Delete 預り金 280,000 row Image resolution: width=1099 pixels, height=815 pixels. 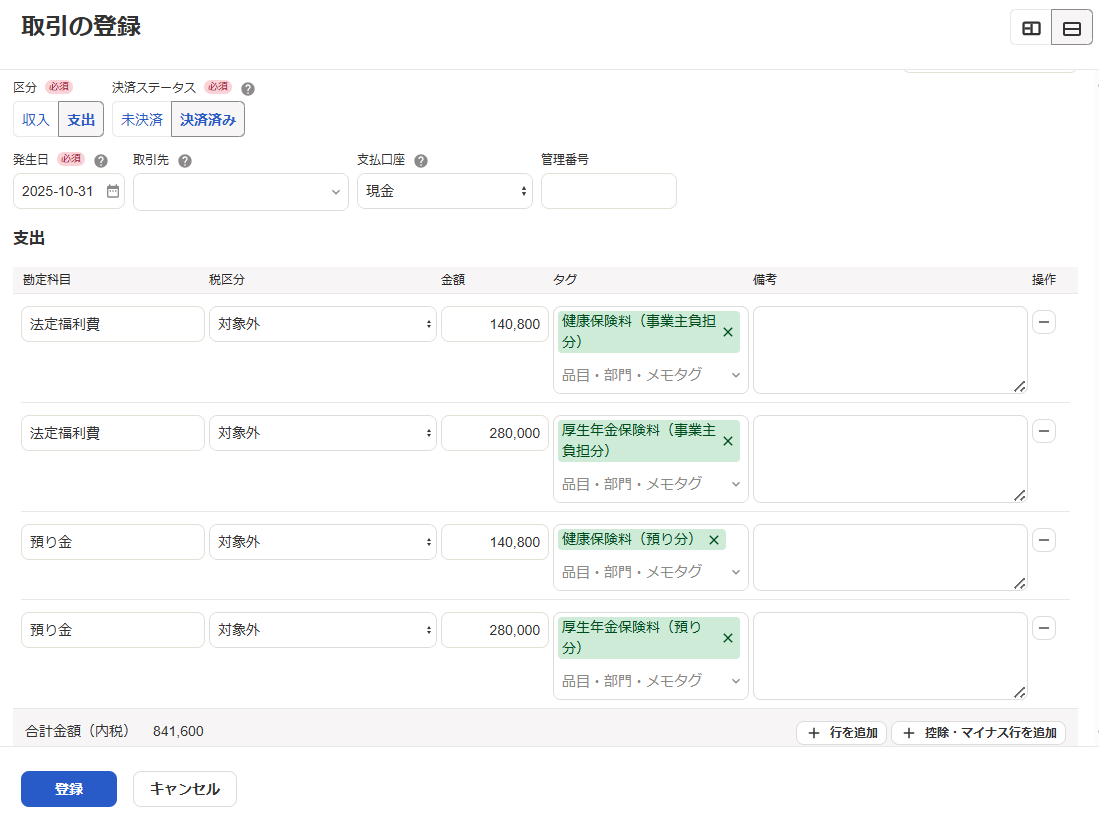(1044, 628)
